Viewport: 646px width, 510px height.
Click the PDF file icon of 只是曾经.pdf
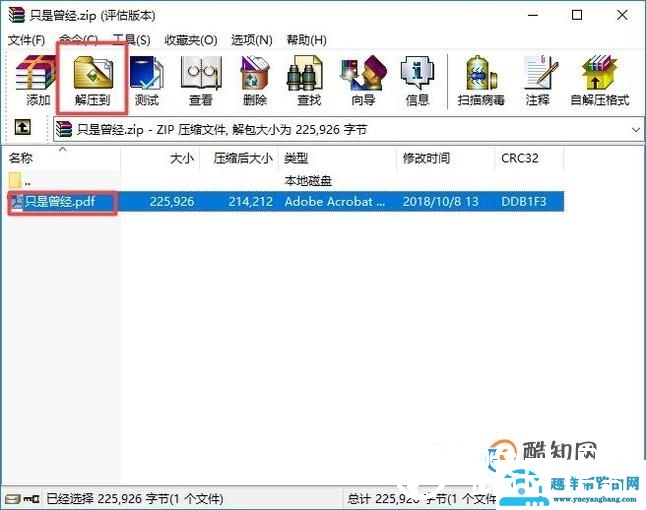point(17,201)
